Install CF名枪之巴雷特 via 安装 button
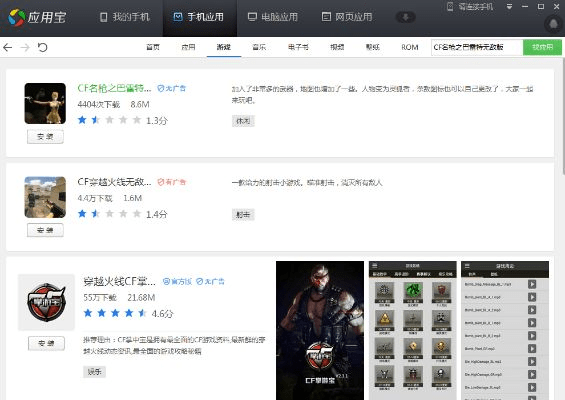Image resolution: width=565 pixels, height=400 pixels. coord(45,137)
